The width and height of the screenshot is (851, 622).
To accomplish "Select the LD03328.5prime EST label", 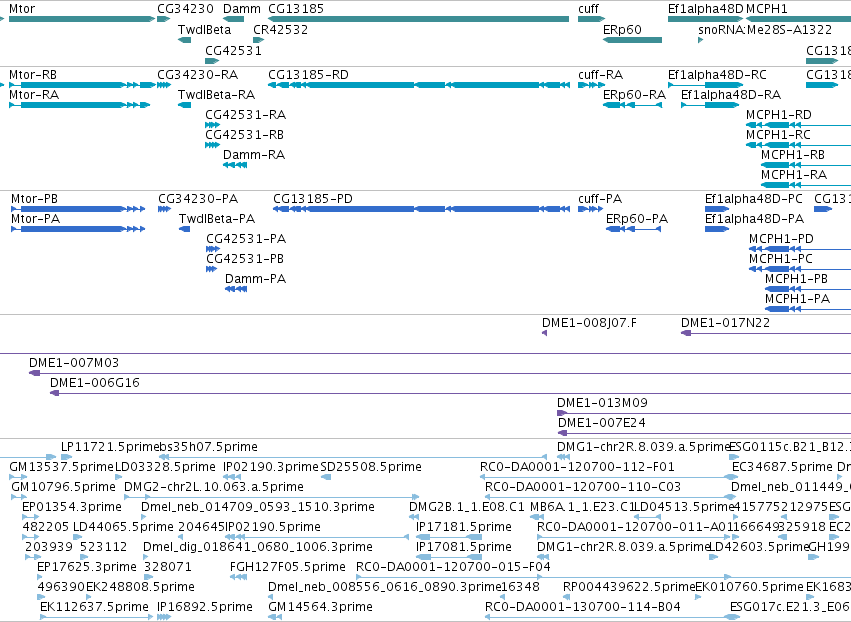I will (166, 467).
